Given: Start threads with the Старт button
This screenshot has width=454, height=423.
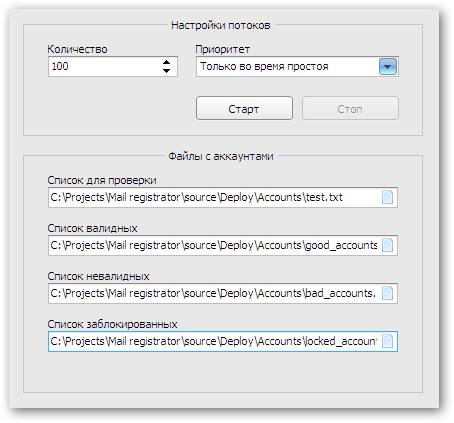Looking at the screenshot, I should coord(244,108).
